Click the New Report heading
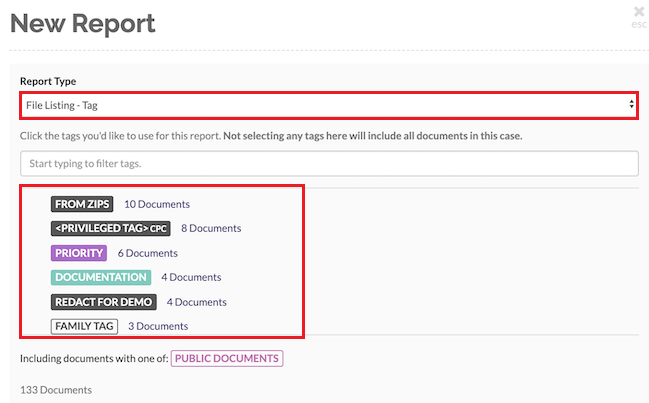 [x=82, y=22]
